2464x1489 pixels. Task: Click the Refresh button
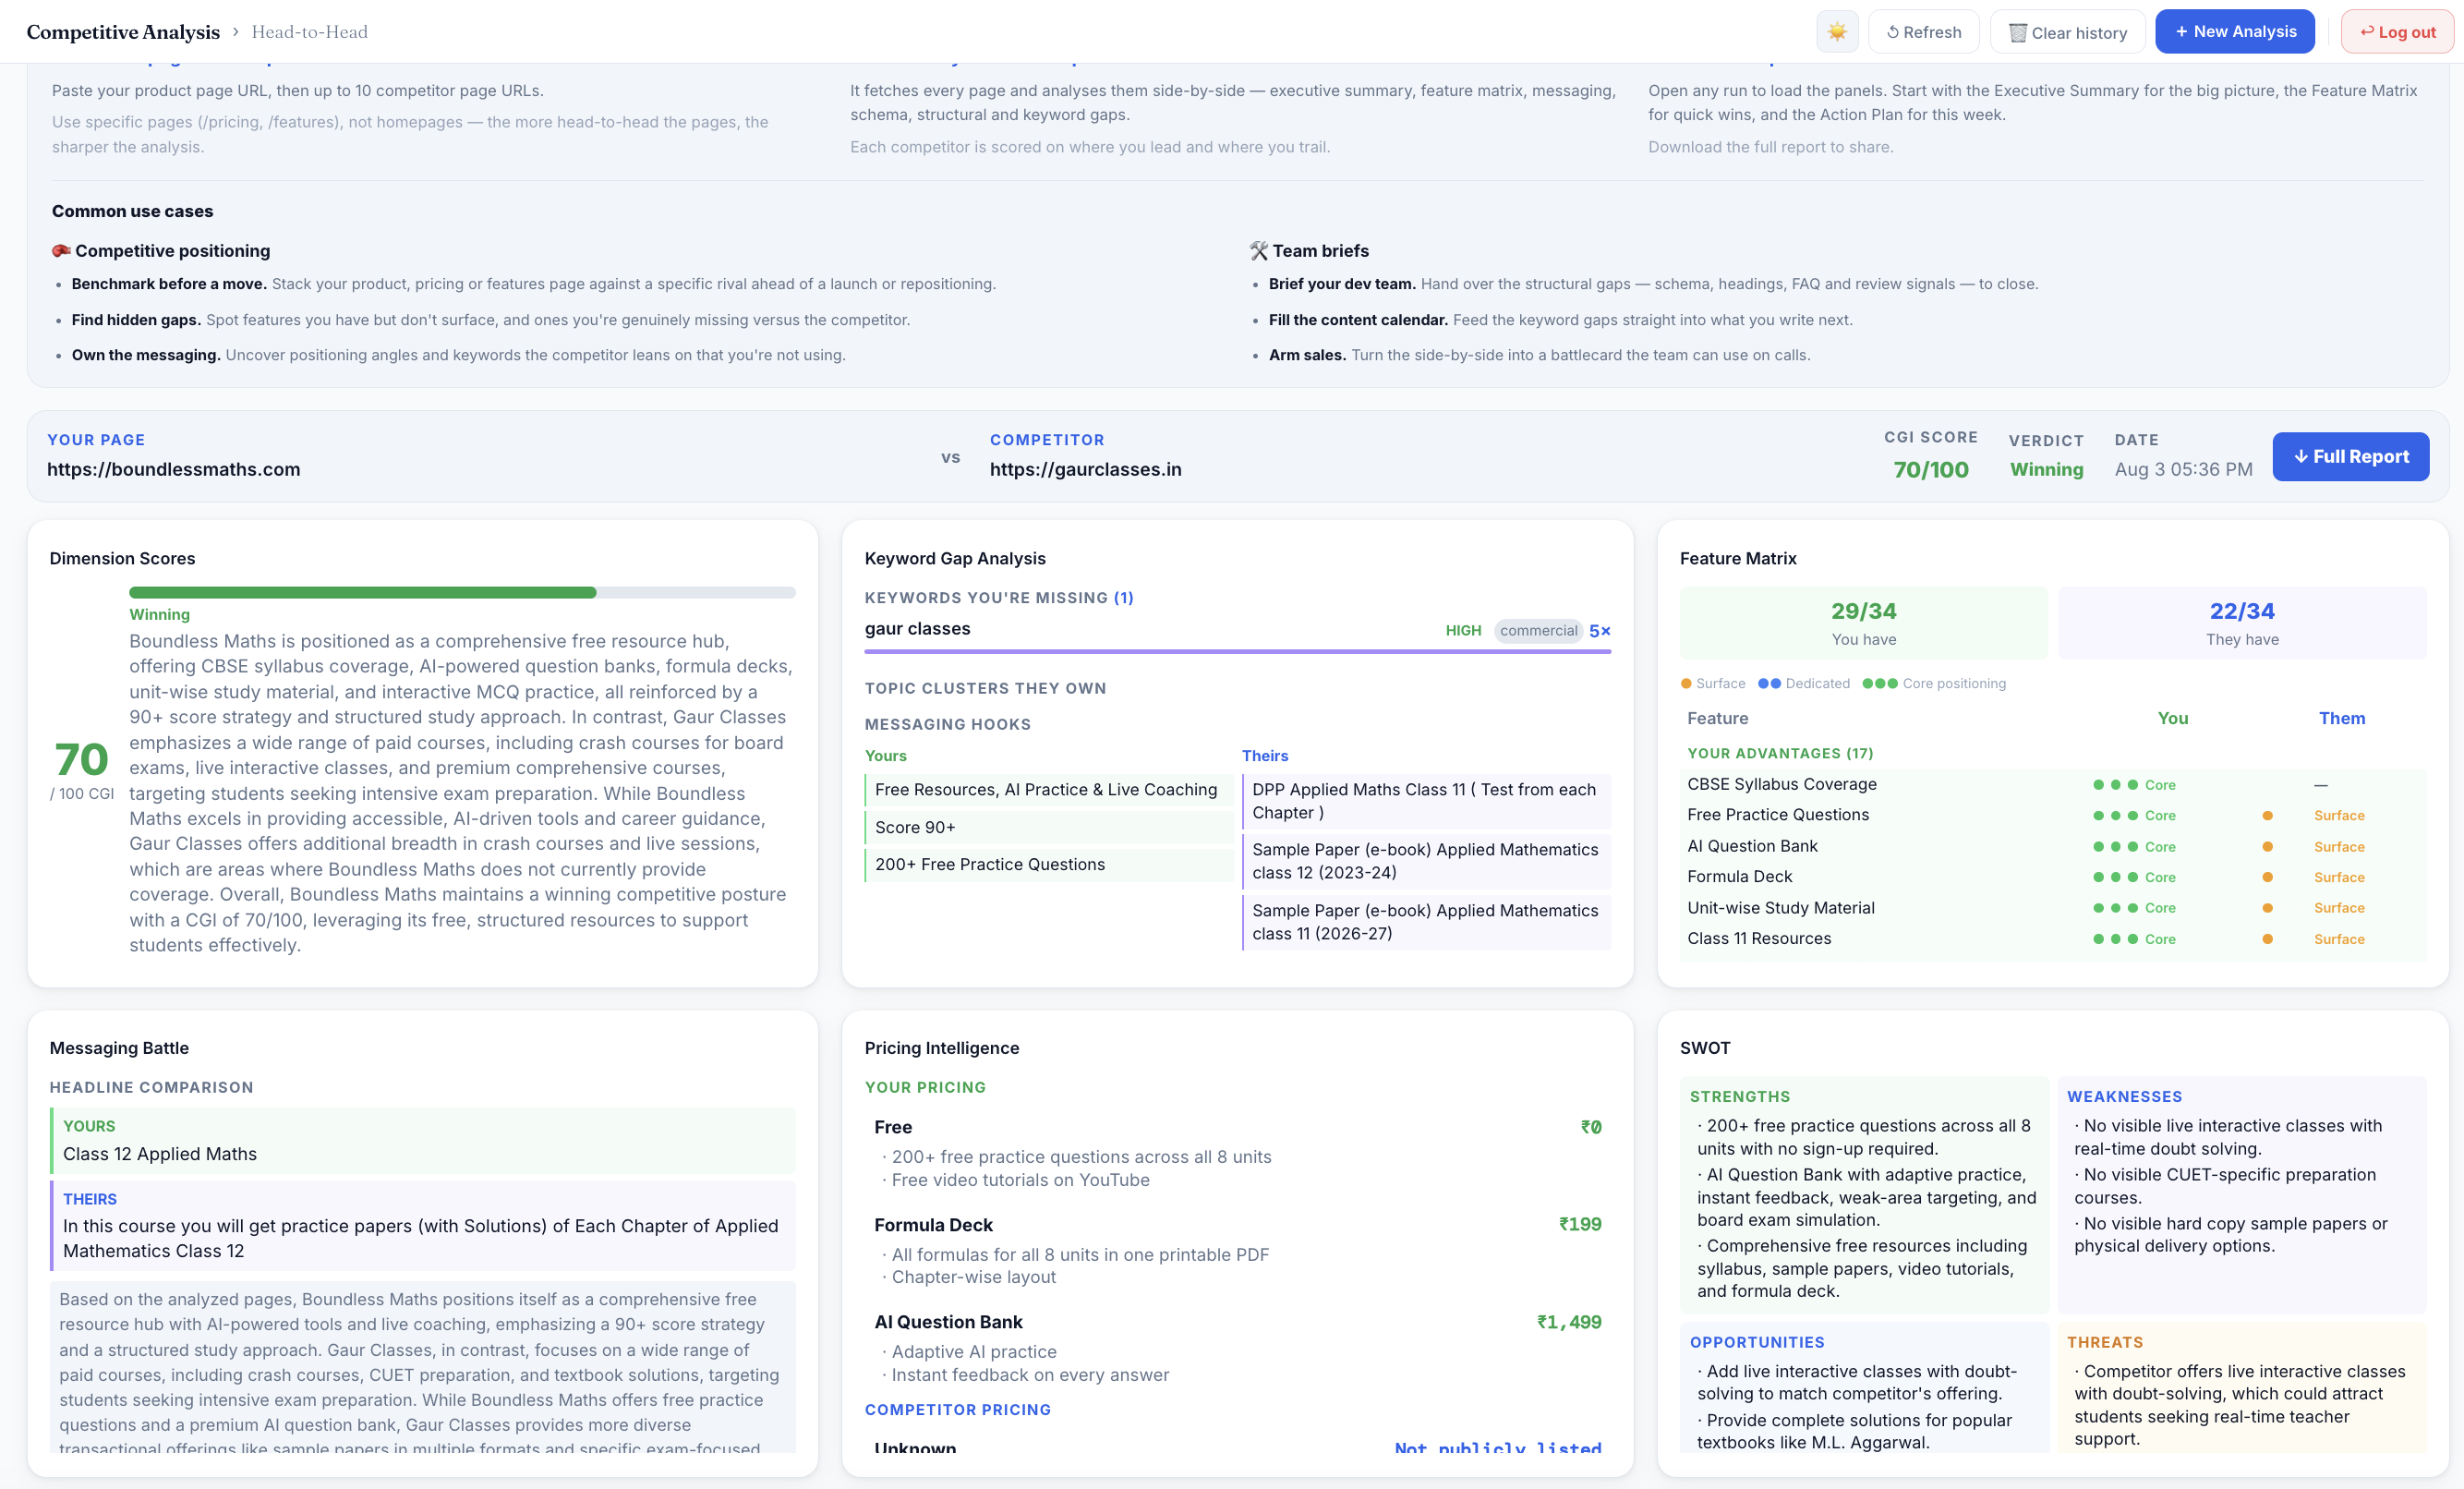click(1923, 32)
